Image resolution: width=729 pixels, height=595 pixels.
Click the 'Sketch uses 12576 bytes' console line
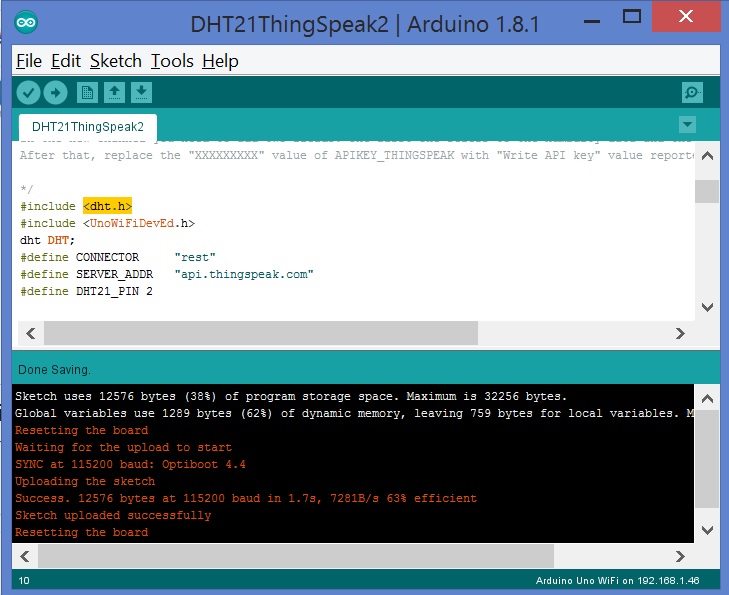[291, 397]
